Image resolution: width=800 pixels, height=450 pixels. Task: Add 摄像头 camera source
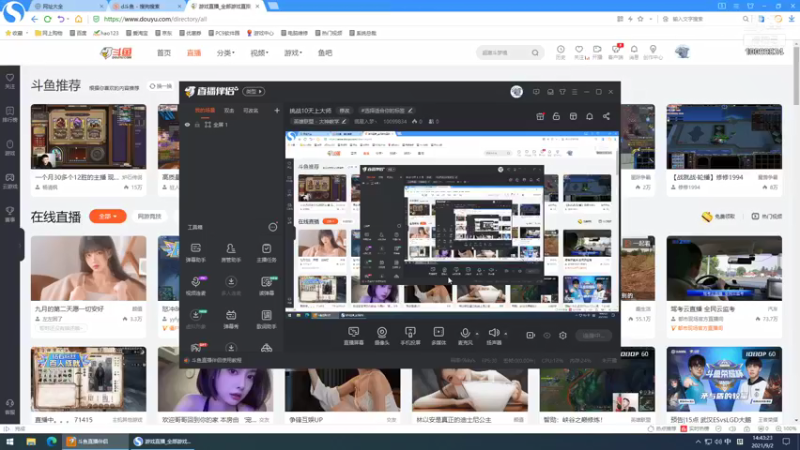[x=382, y=336]
